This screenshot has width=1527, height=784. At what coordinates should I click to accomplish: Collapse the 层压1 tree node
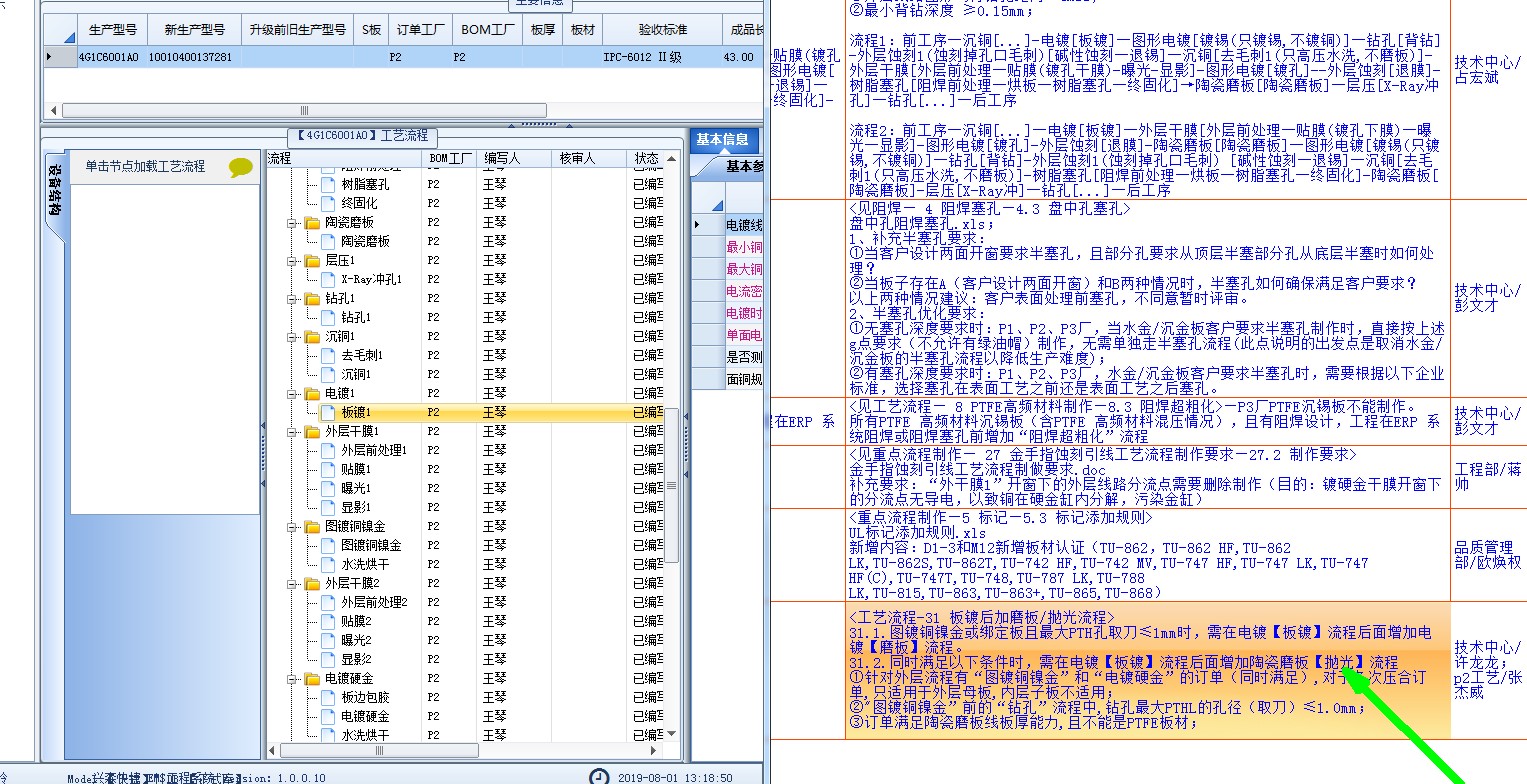(292, 260)
